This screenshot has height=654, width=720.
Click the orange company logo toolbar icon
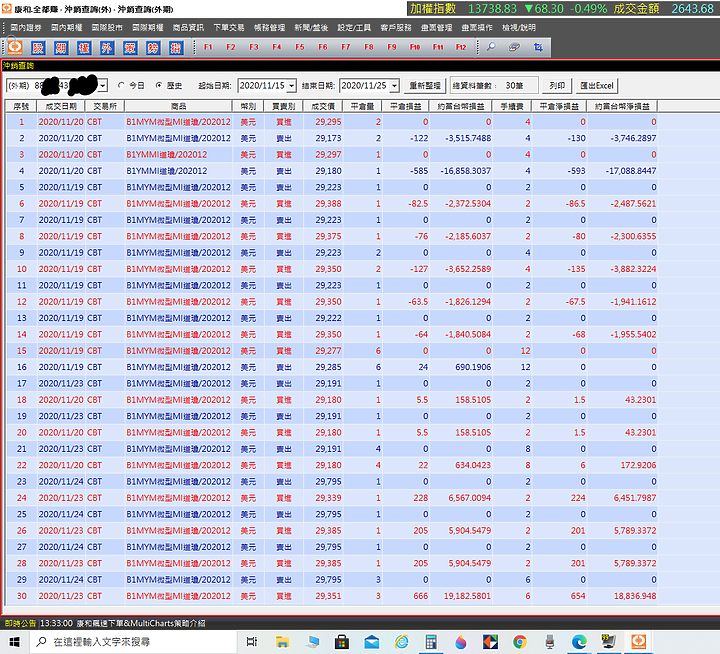click(x=15, y=47)
